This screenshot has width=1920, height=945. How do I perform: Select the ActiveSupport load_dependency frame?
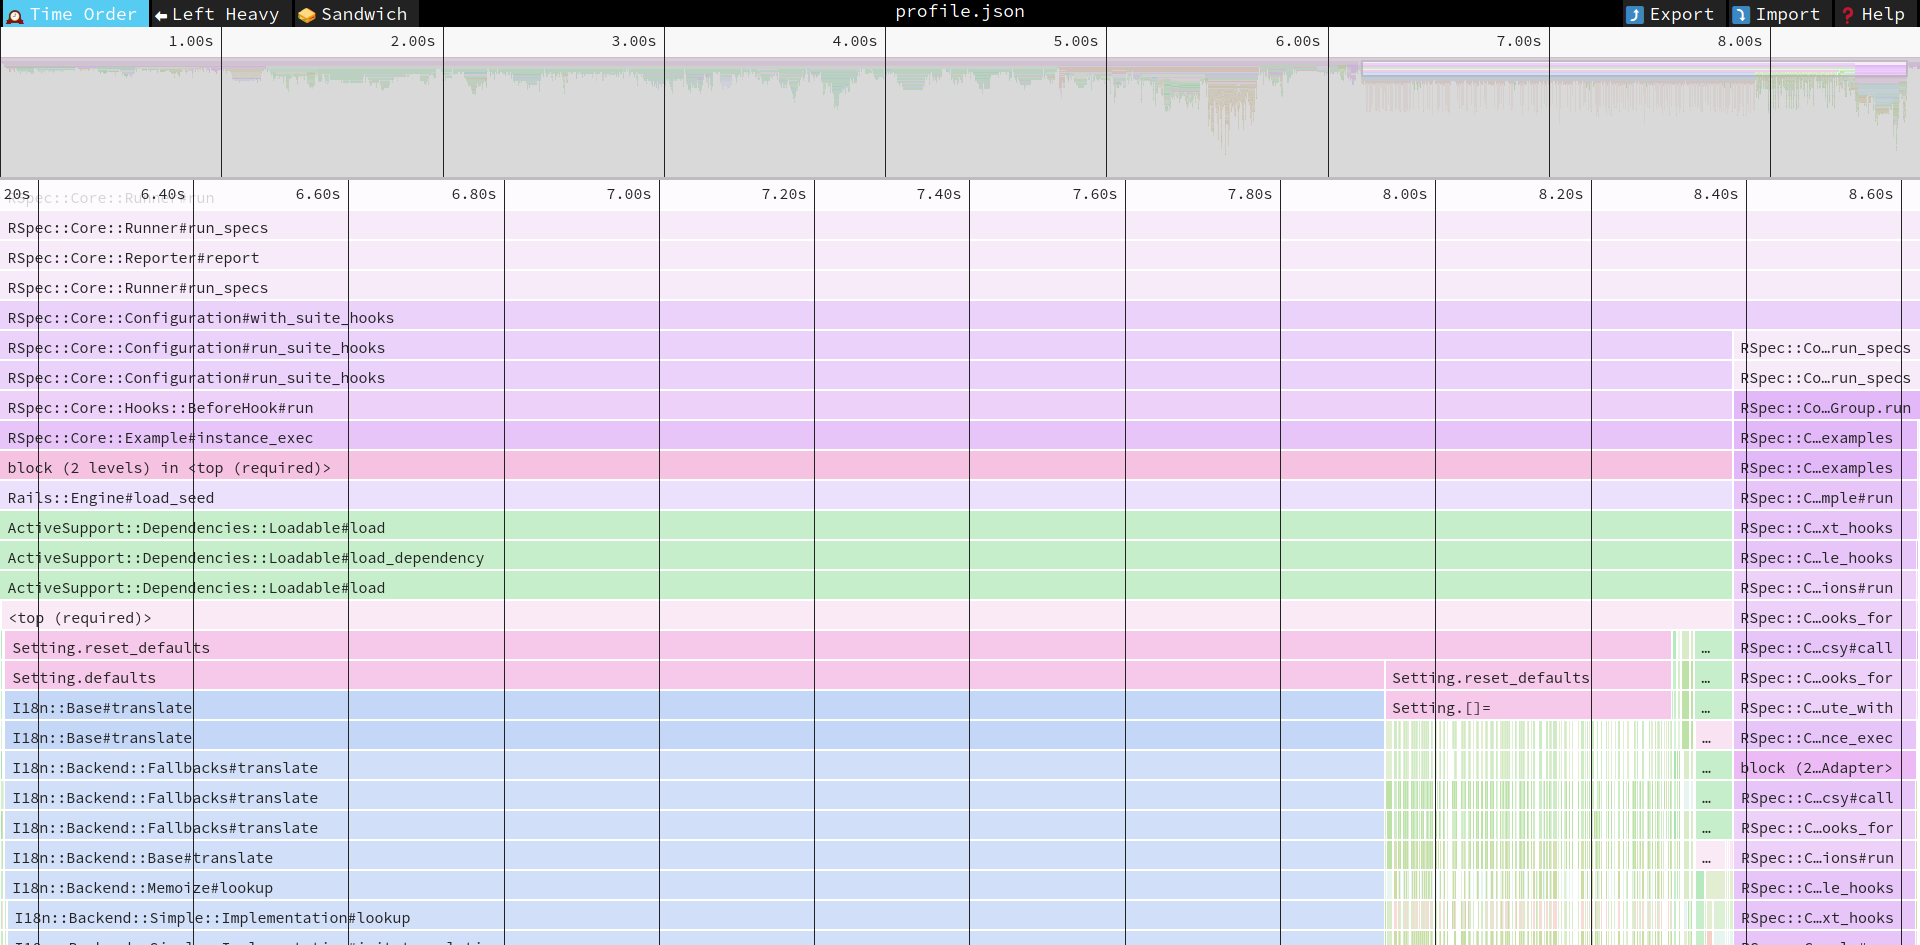[246, 558]
